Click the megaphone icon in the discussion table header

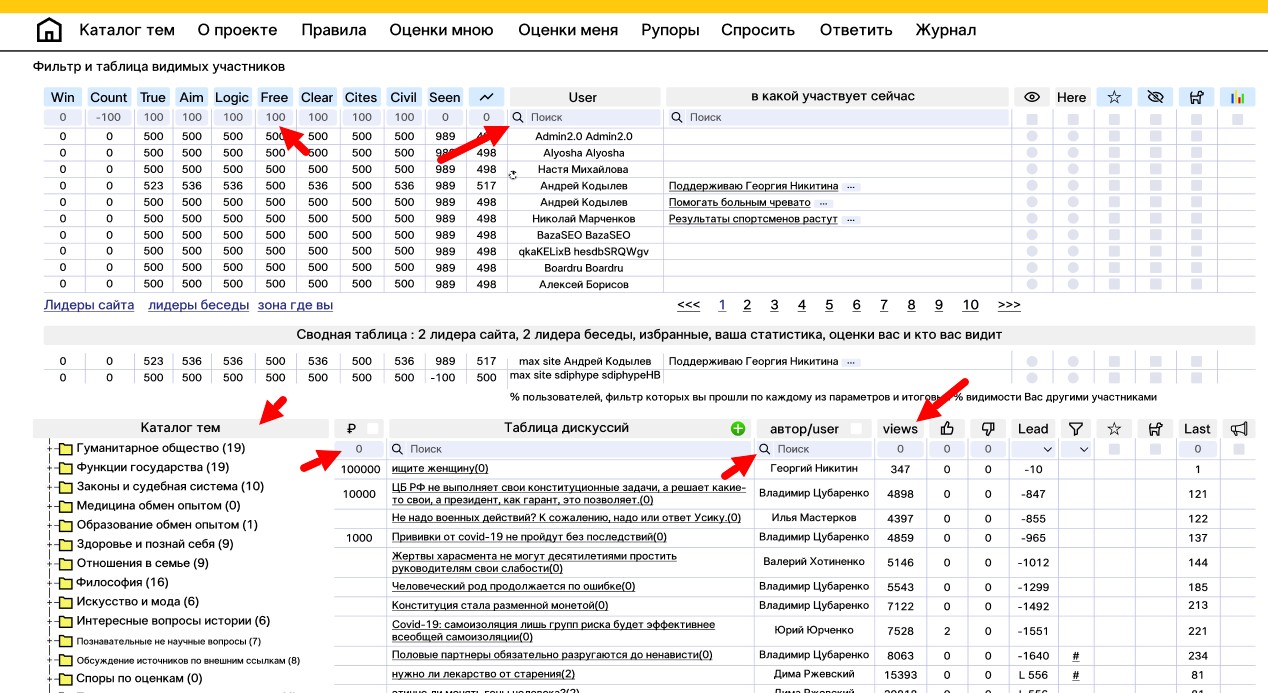point(1239,429)
